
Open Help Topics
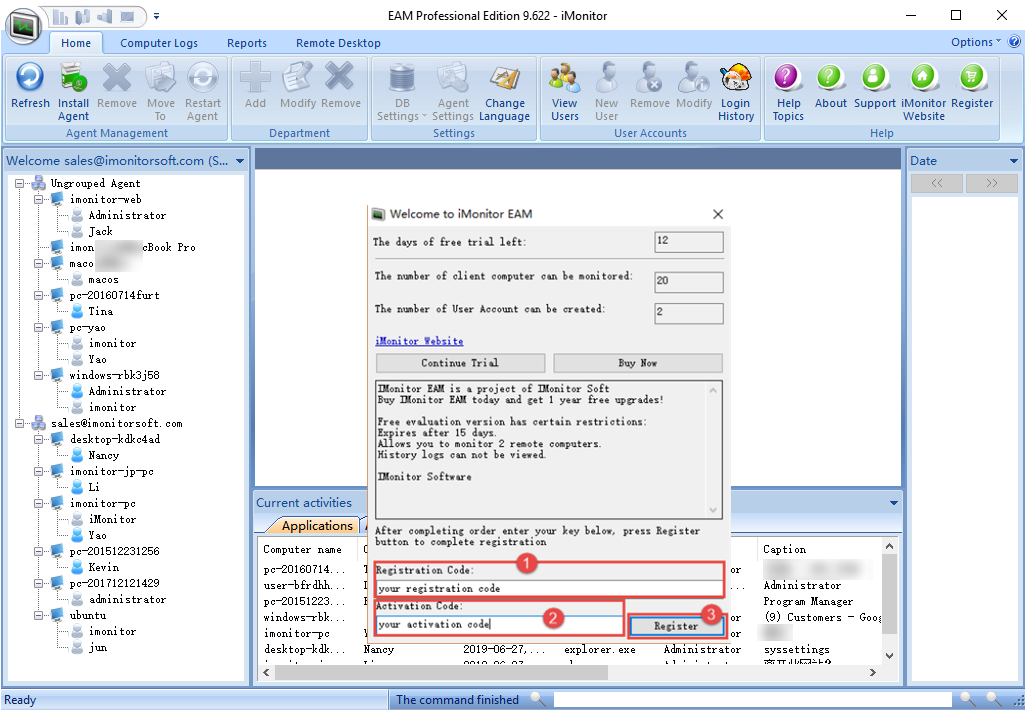pyautogui.click(x=788, y=91)
